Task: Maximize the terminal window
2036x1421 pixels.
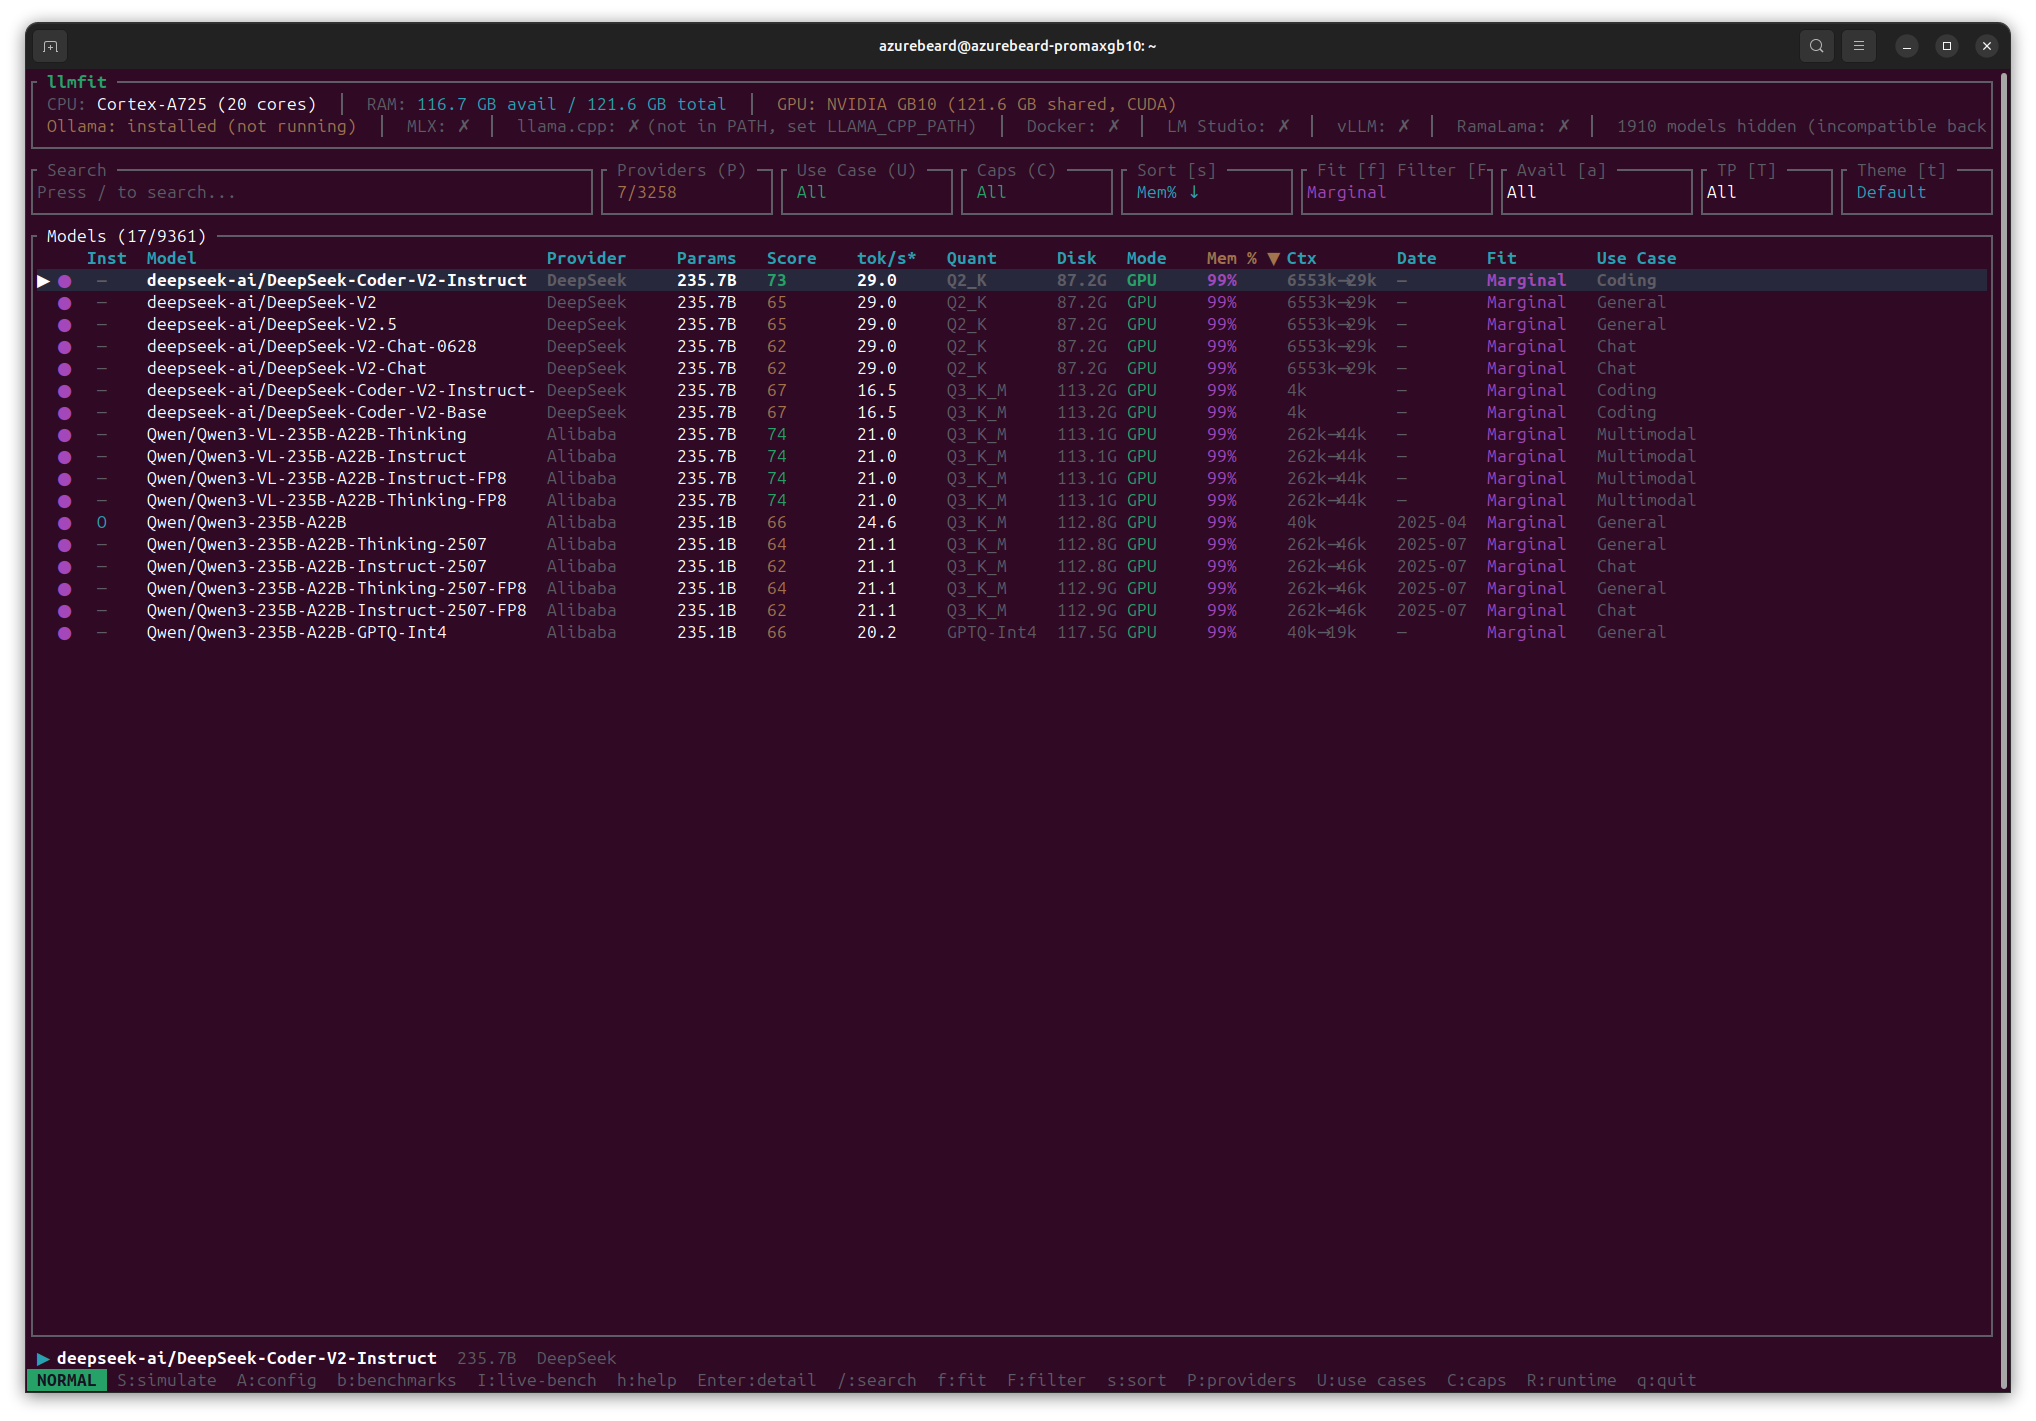Action: 1947,46
